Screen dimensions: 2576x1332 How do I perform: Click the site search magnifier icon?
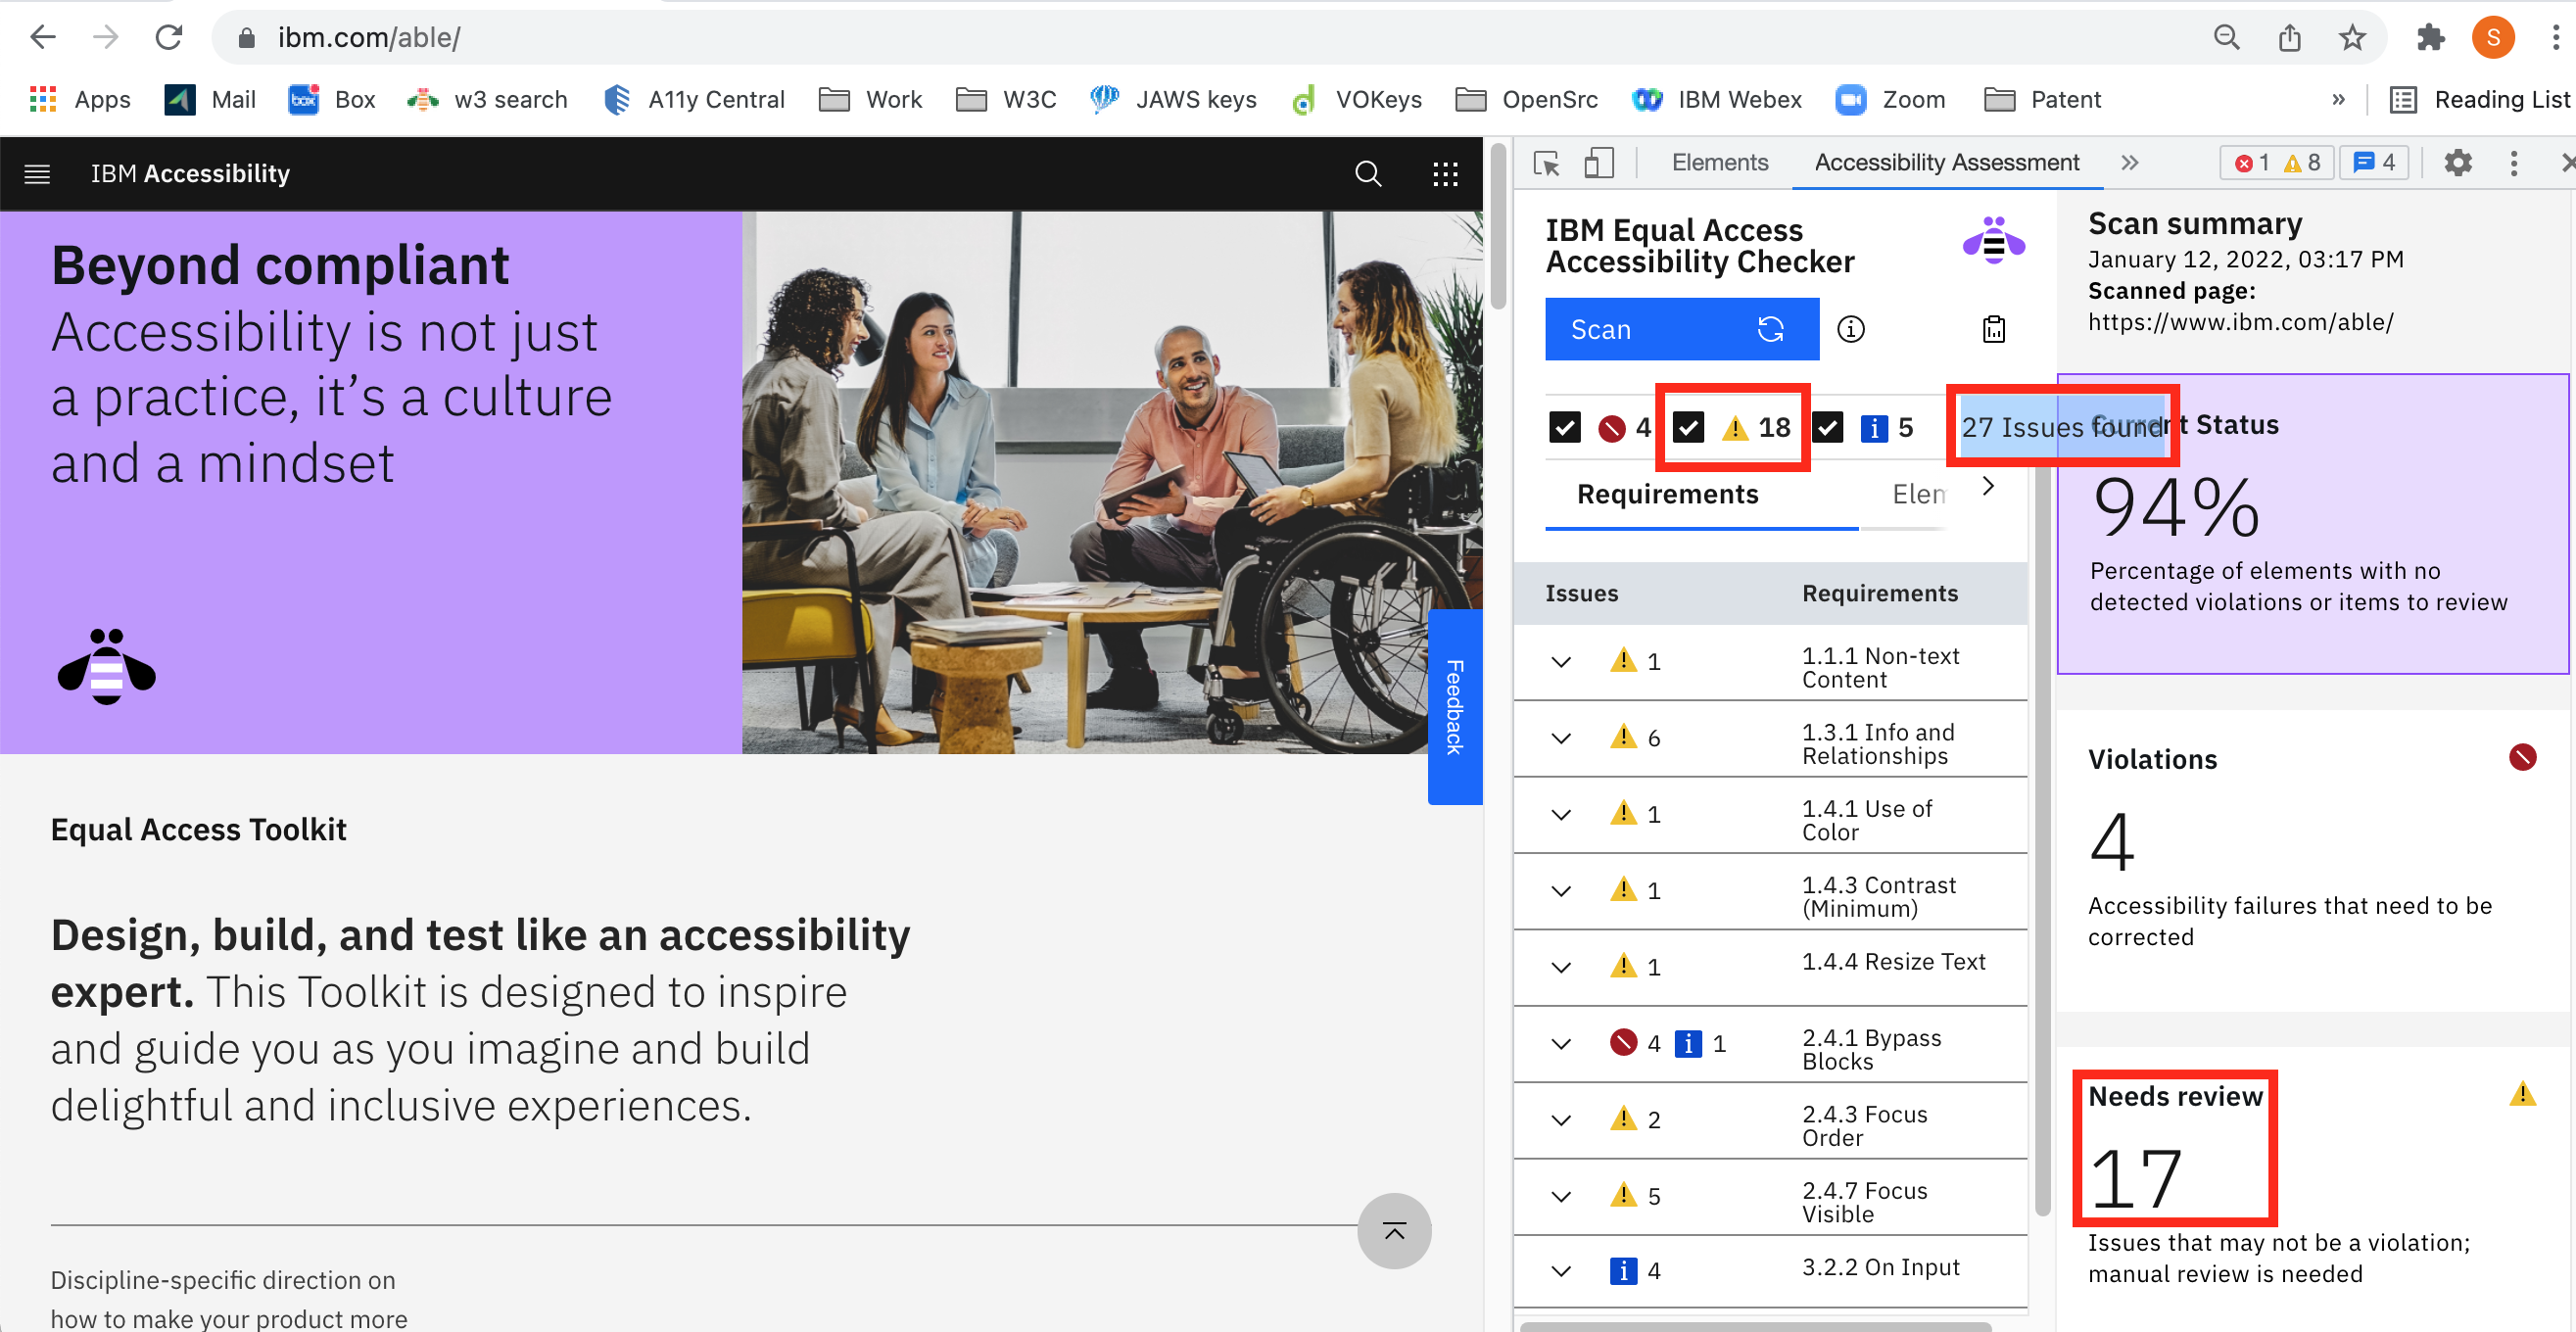[x=1367, y=174]
